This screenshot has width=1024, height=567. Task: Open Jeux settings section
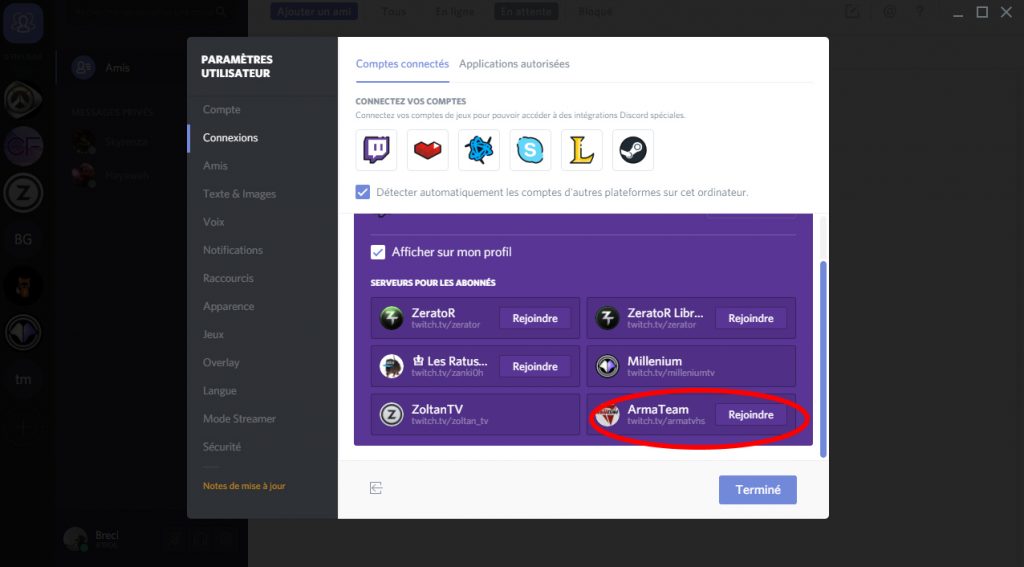coord(213,334)
